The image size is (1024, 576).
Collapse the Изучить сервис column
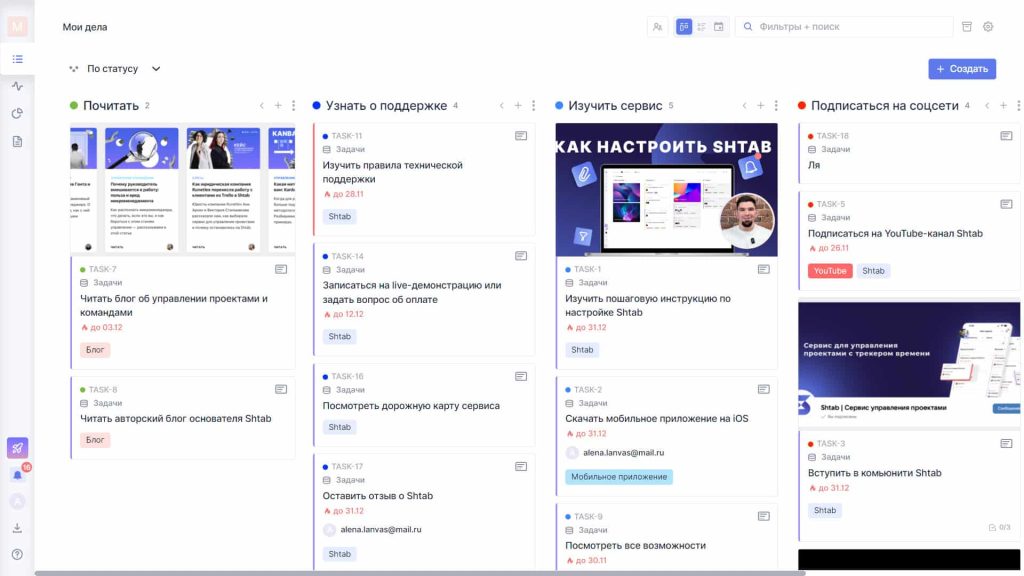pyautogui.click(x=744, y=106)
